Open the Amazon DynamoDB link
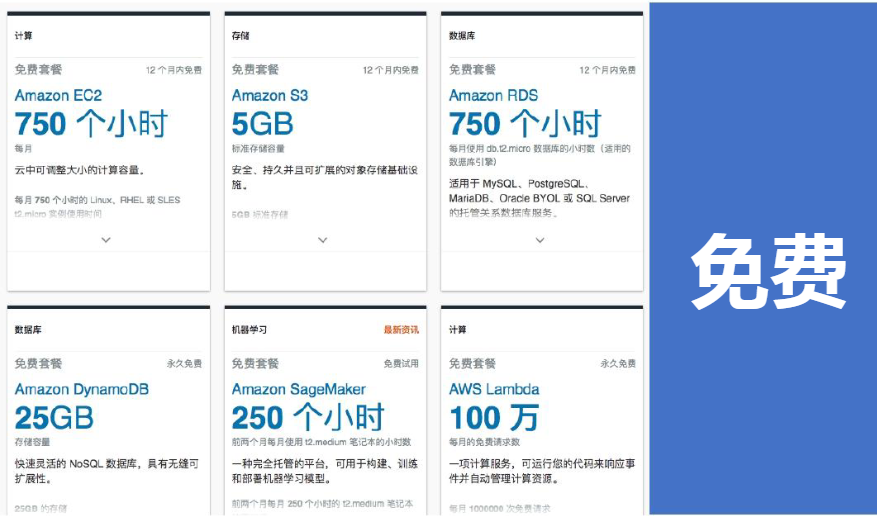 (82, 389)
